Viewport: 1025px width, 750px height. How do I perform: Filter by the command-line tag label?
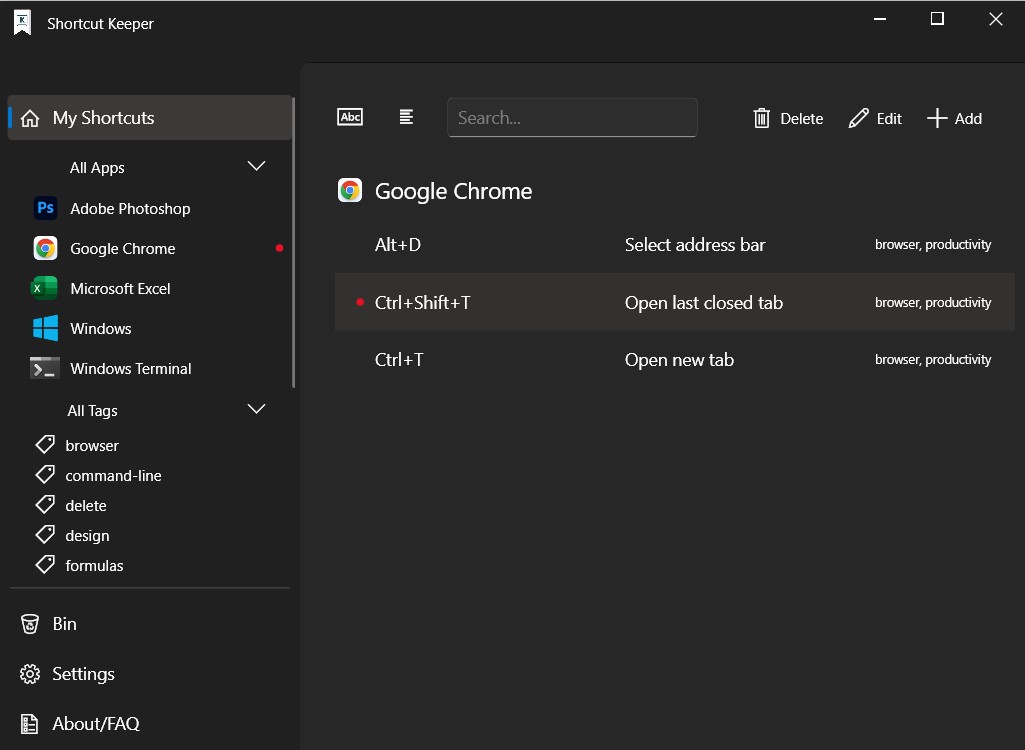[113, 475]
